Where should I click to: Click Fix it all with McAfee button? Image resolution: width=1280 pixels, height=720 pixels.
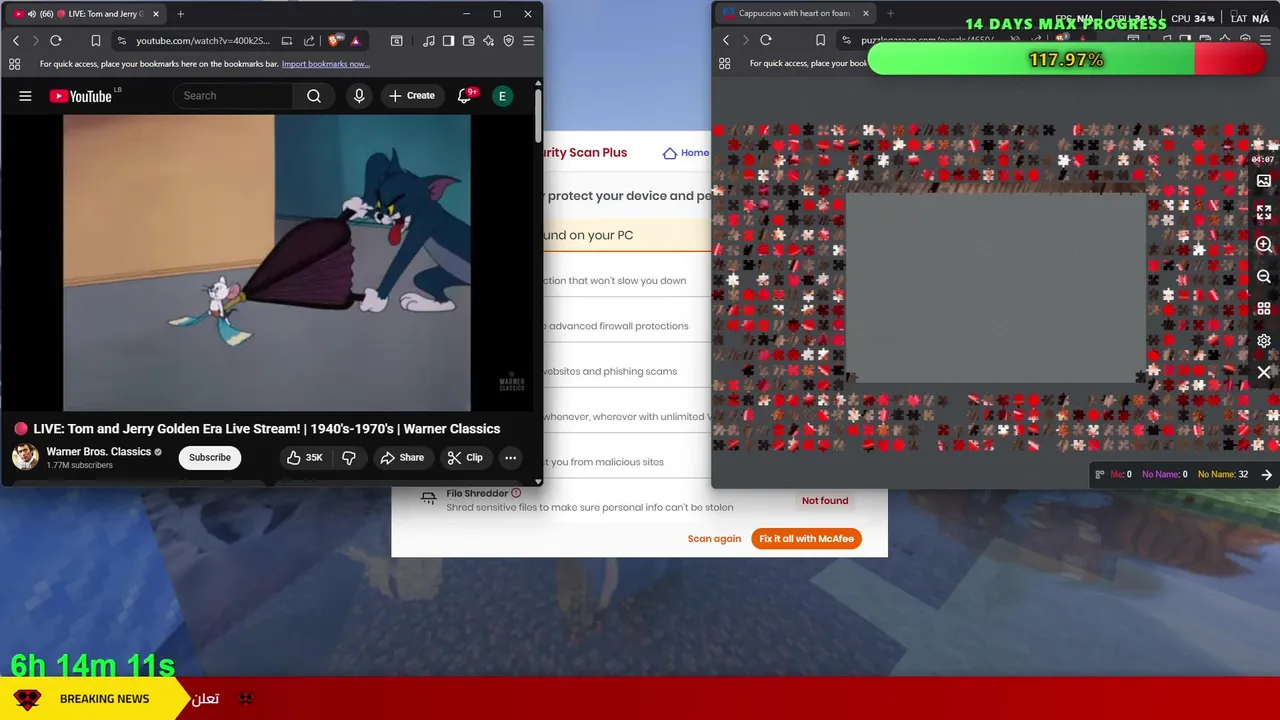point(806,539)
